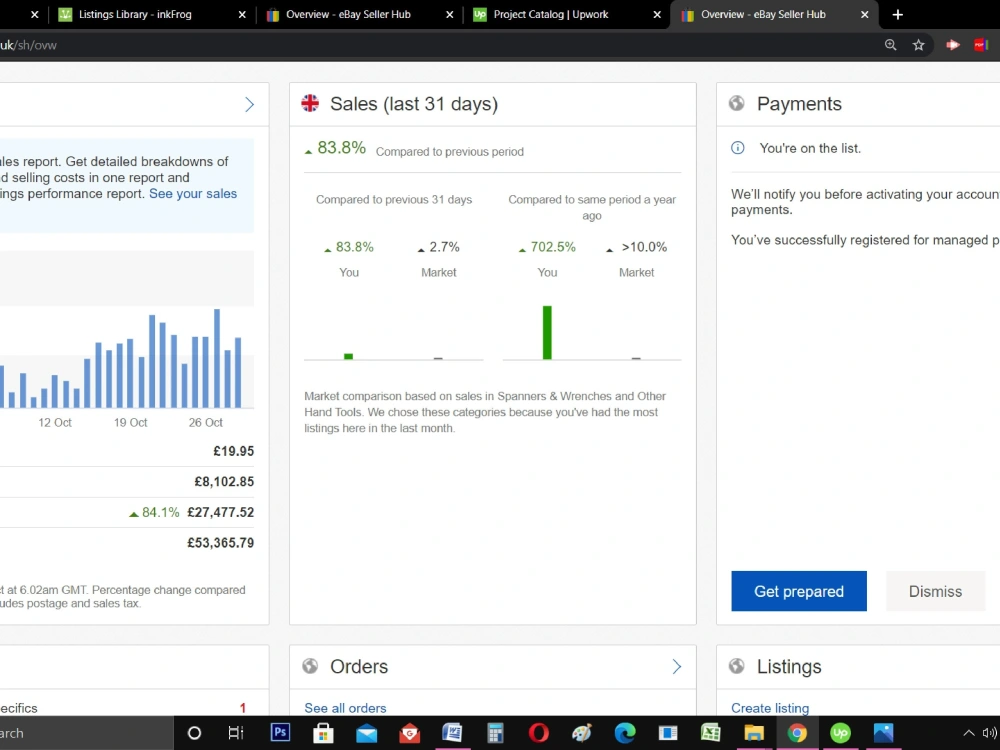Screen dimensions: 1000x750
Task: Dismiss the payments notice
Action: (x=935, y=591)
